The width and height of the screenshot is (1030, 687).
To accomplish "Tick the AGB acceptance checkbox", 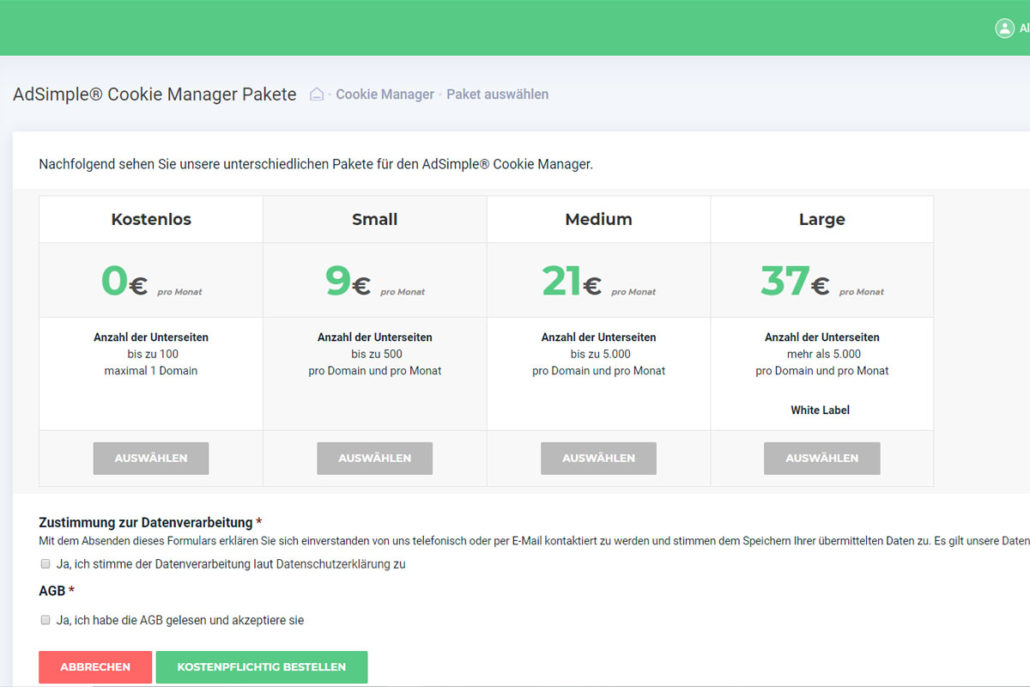I will coord(45,620).
